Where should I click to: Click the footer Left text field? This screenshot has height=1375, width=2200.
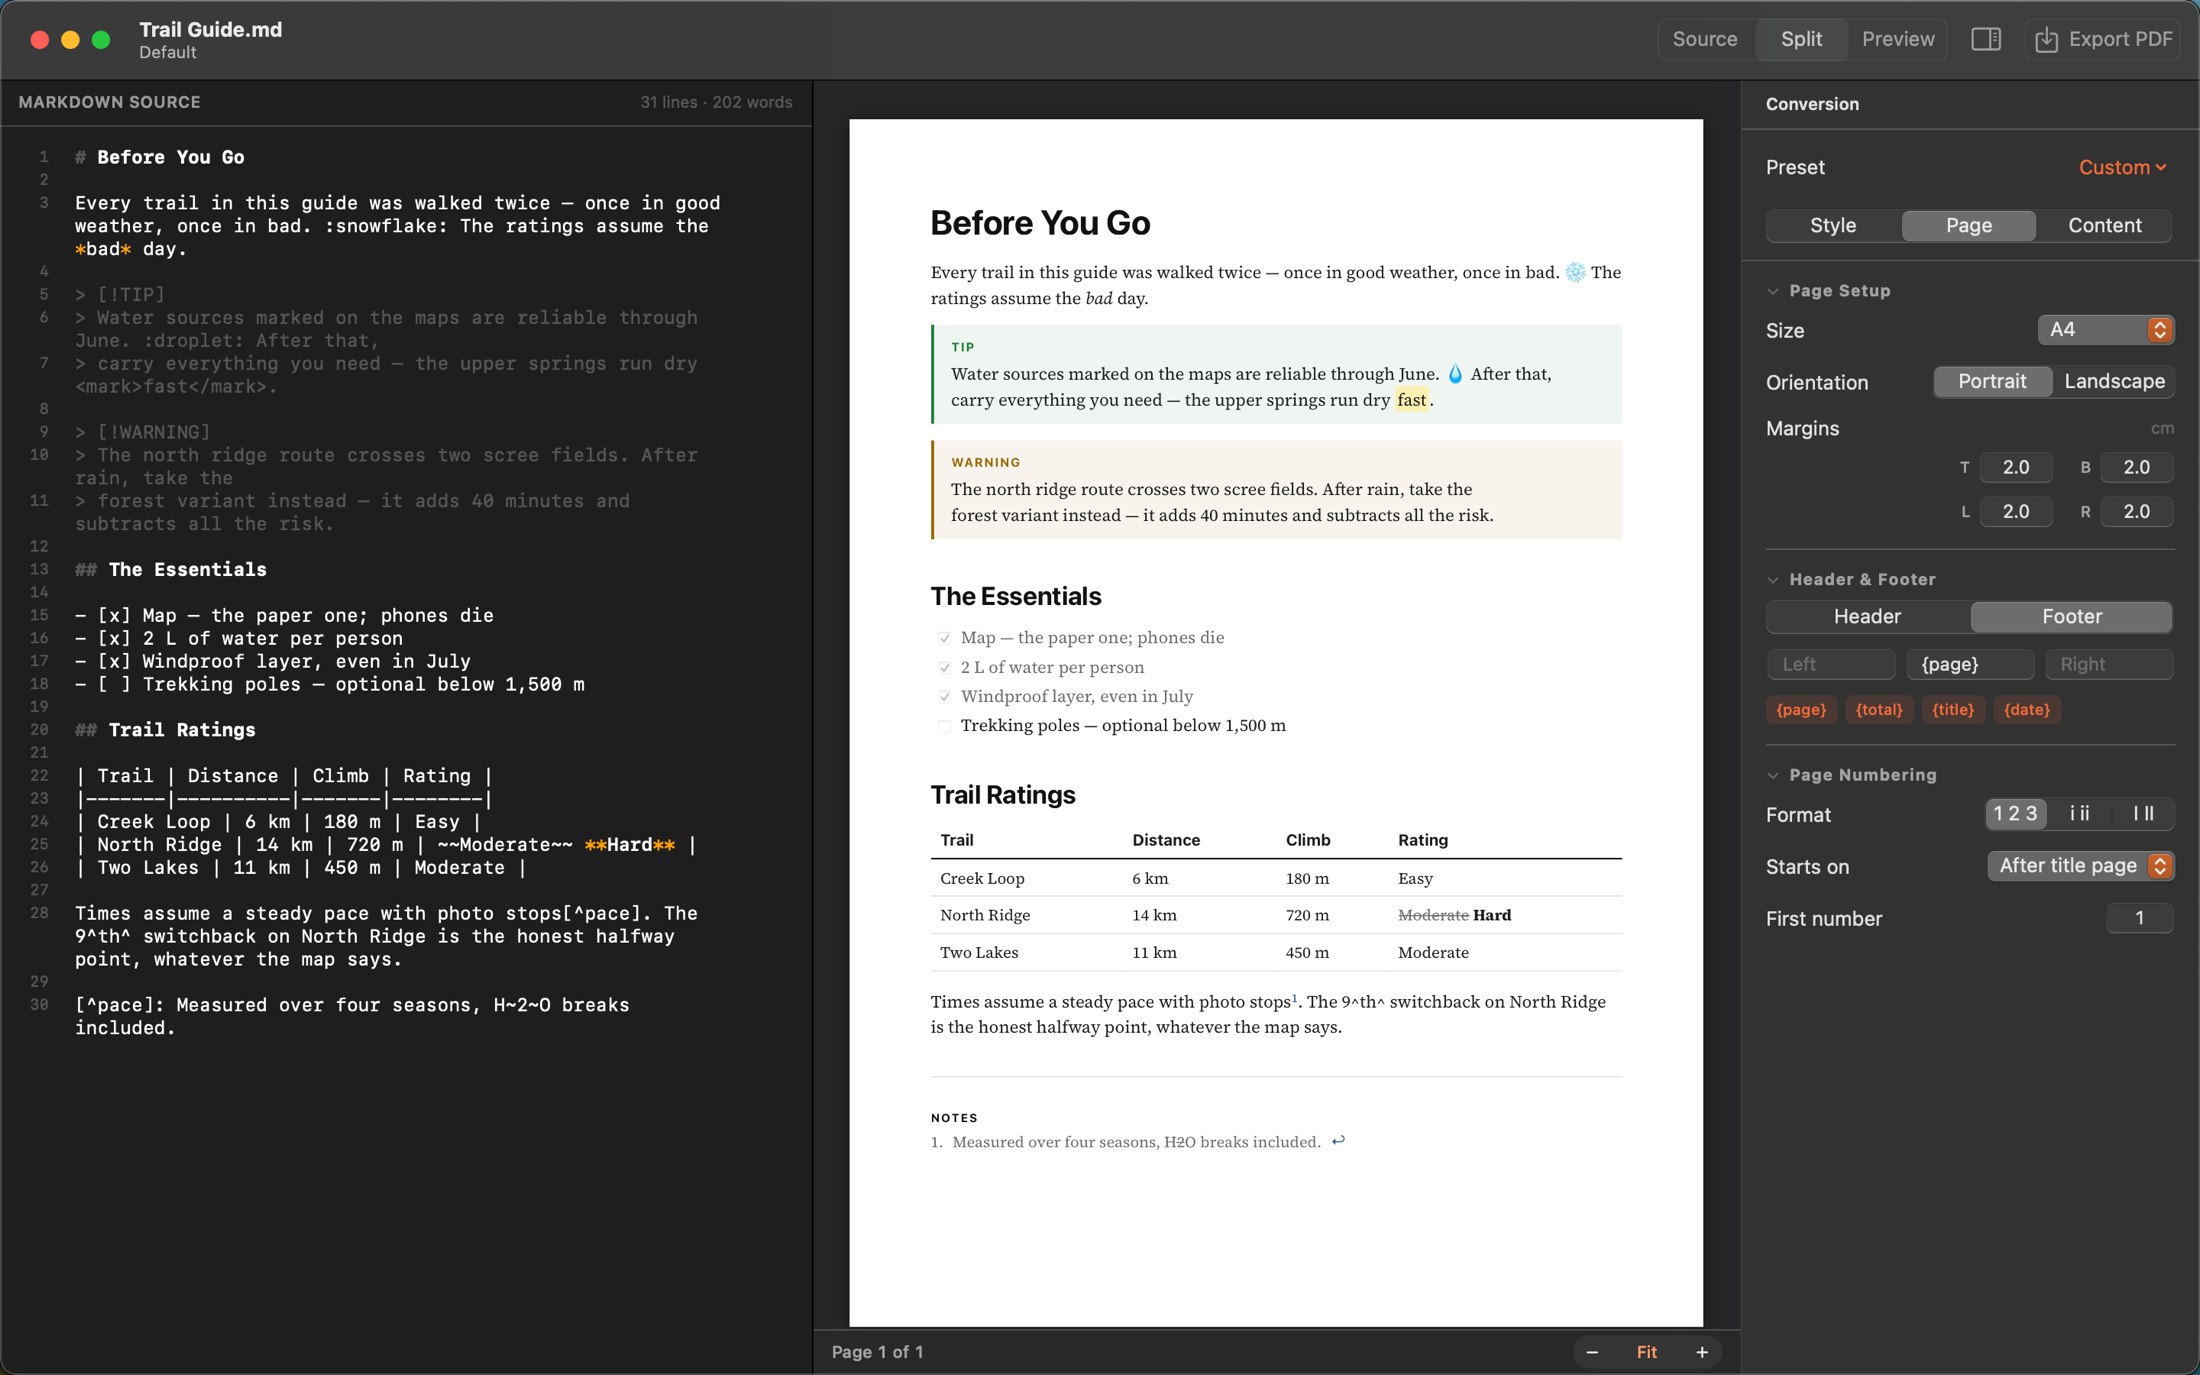[x=1830, y=664]
